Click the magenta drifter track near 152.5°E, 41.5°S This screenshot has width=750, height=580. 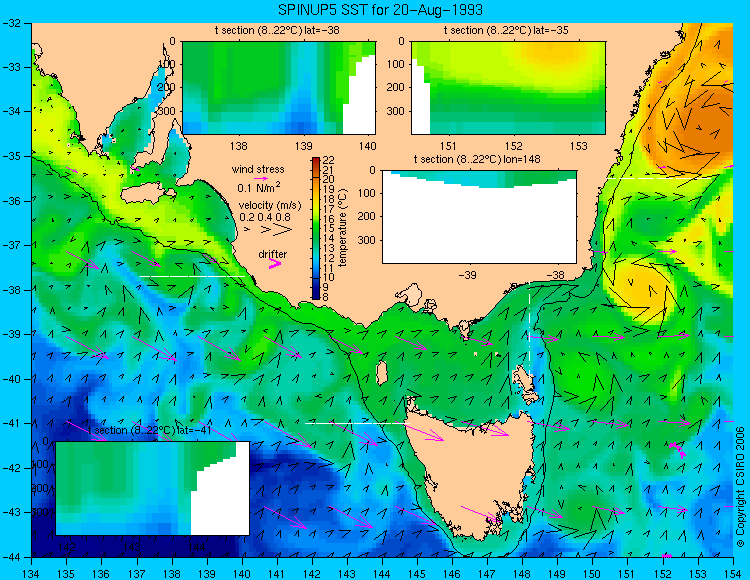tap(677, 449)
